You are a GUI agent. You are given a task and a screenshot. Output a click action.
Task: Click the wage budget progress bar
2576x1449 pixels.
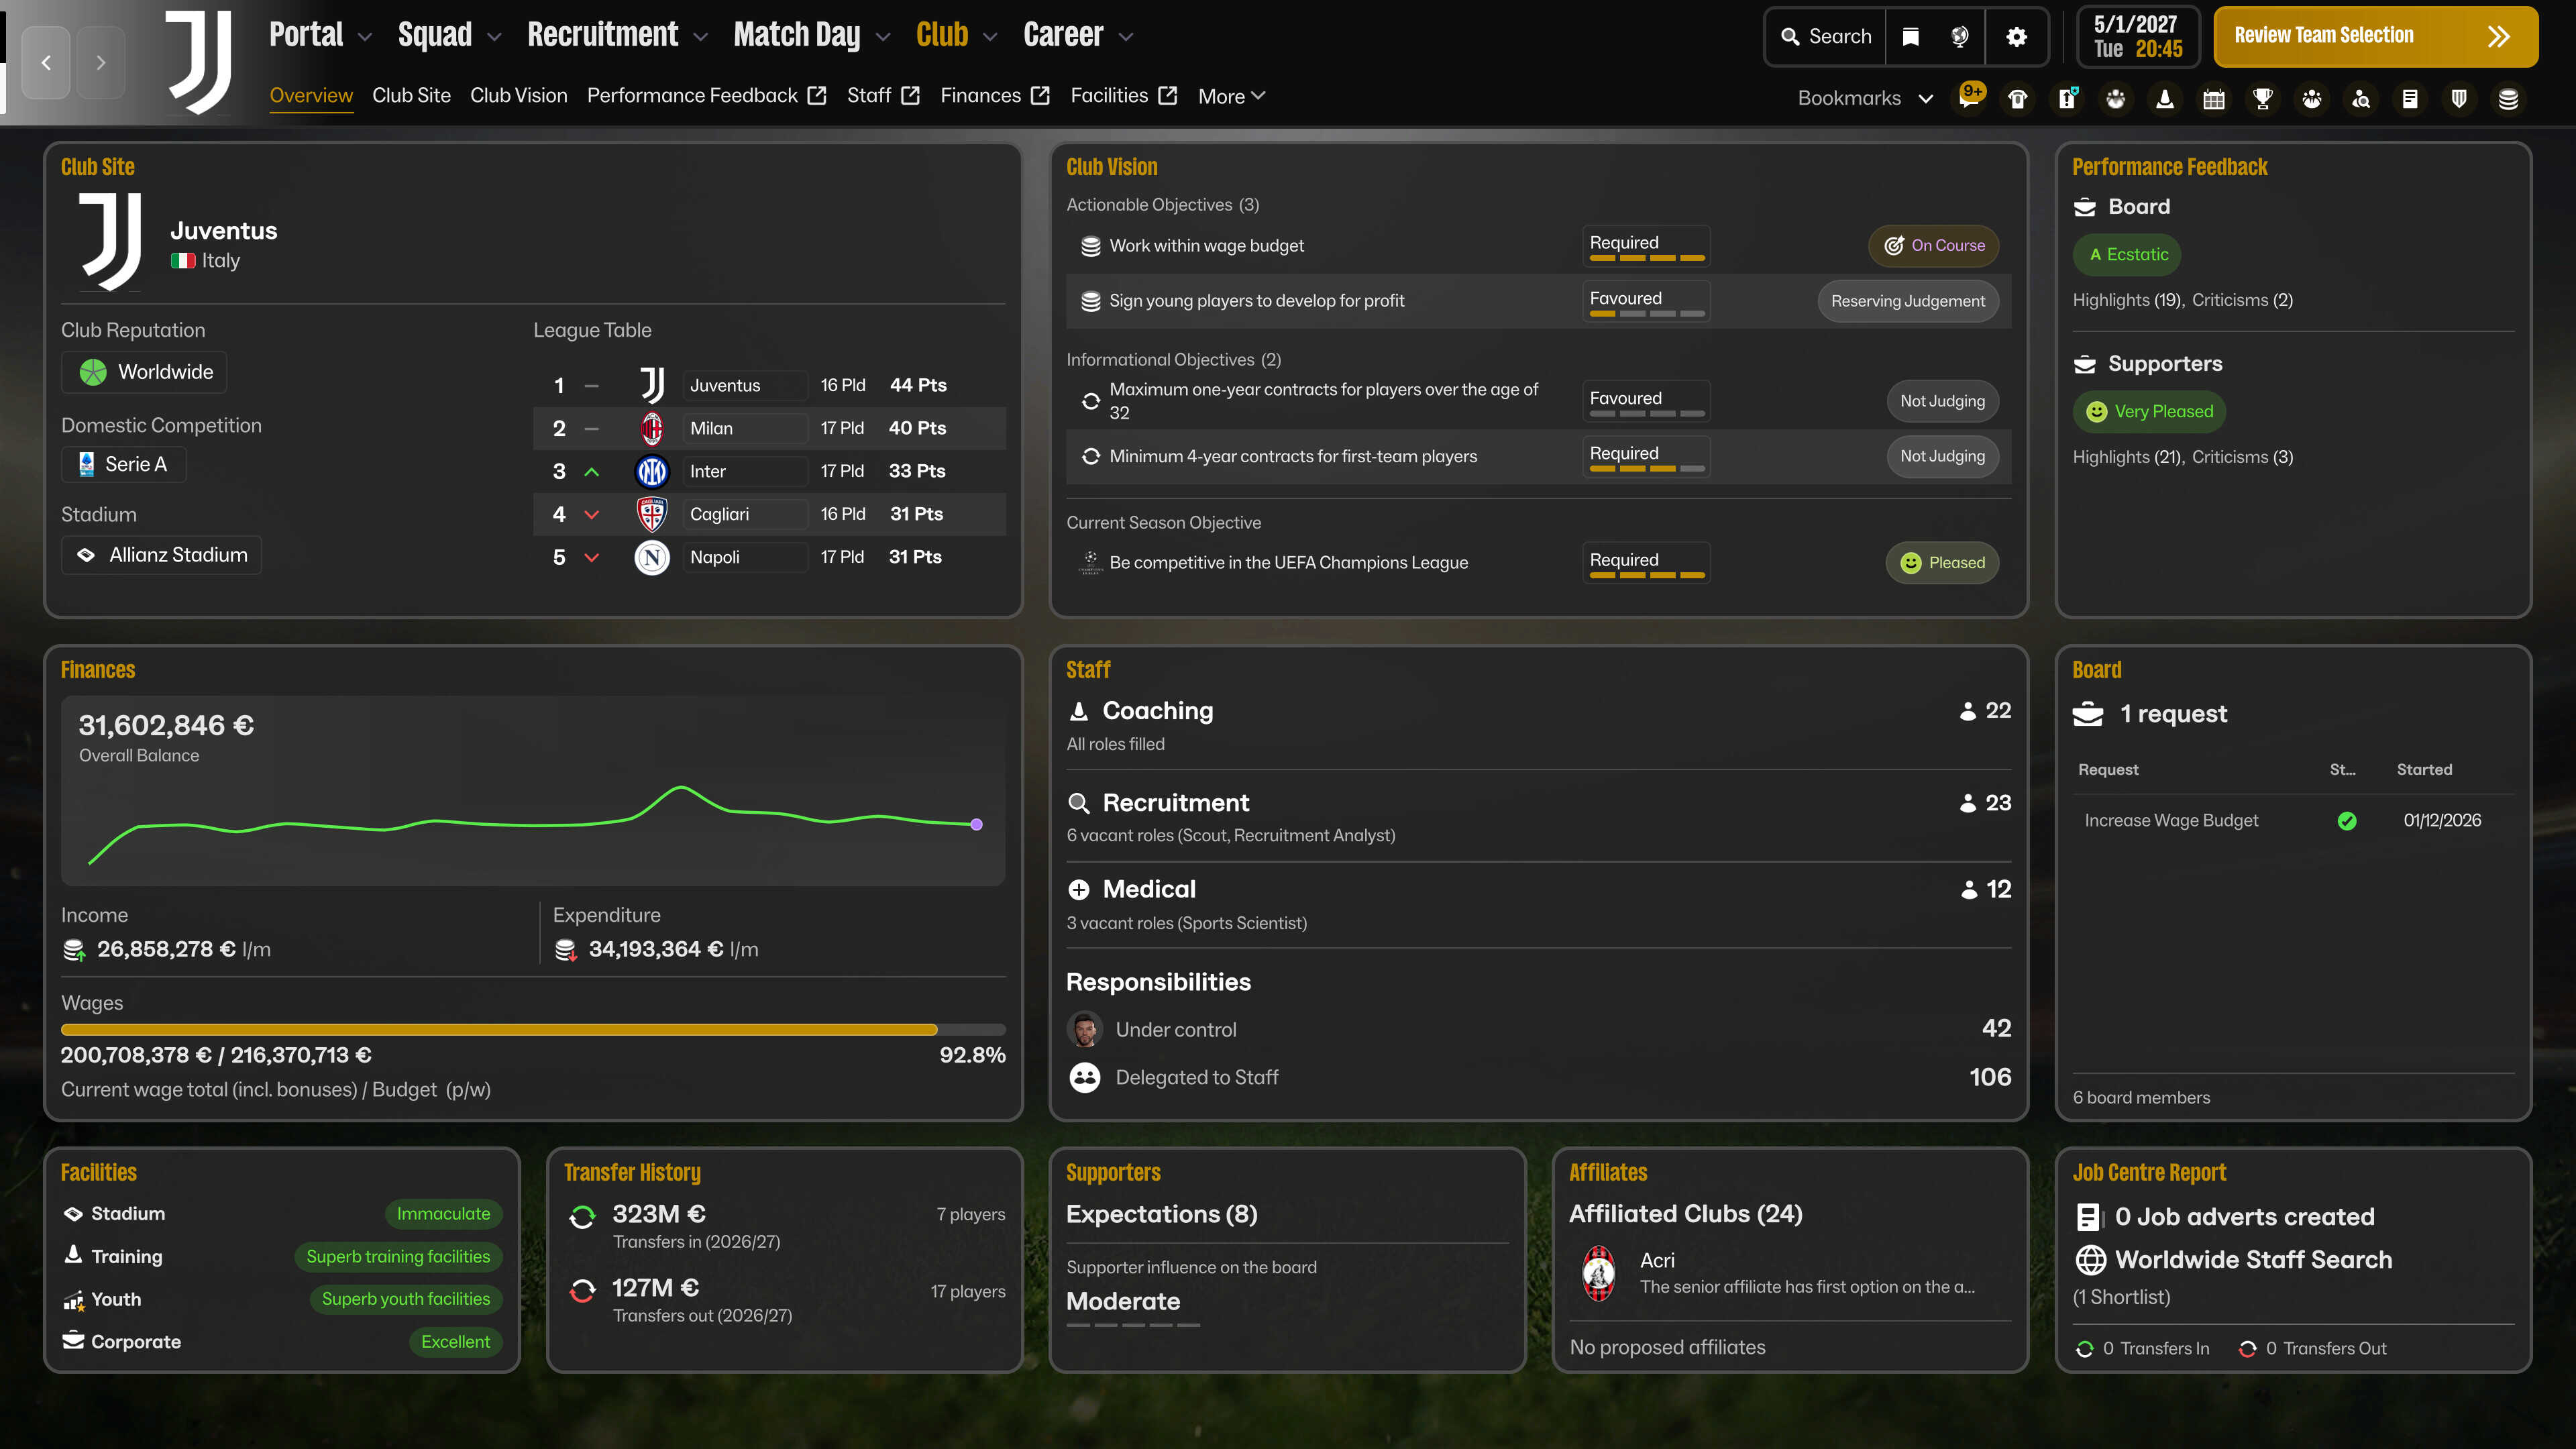click(532, 1029)
